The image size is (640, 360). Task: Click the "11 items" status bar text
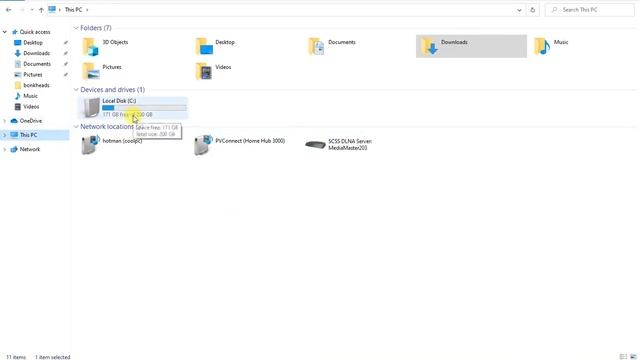[16, 357]
